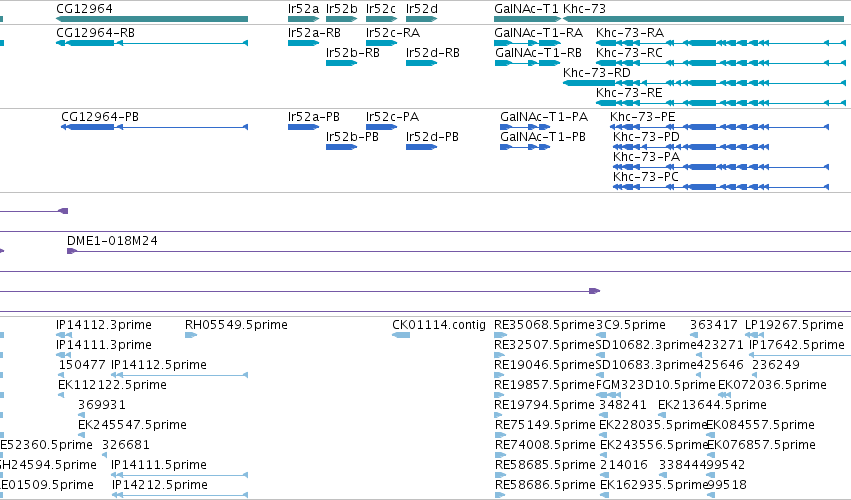The width and height of the screenshot is (851, 500).
Task: Open the Ir52c gene label
Action: click(380, 9)
